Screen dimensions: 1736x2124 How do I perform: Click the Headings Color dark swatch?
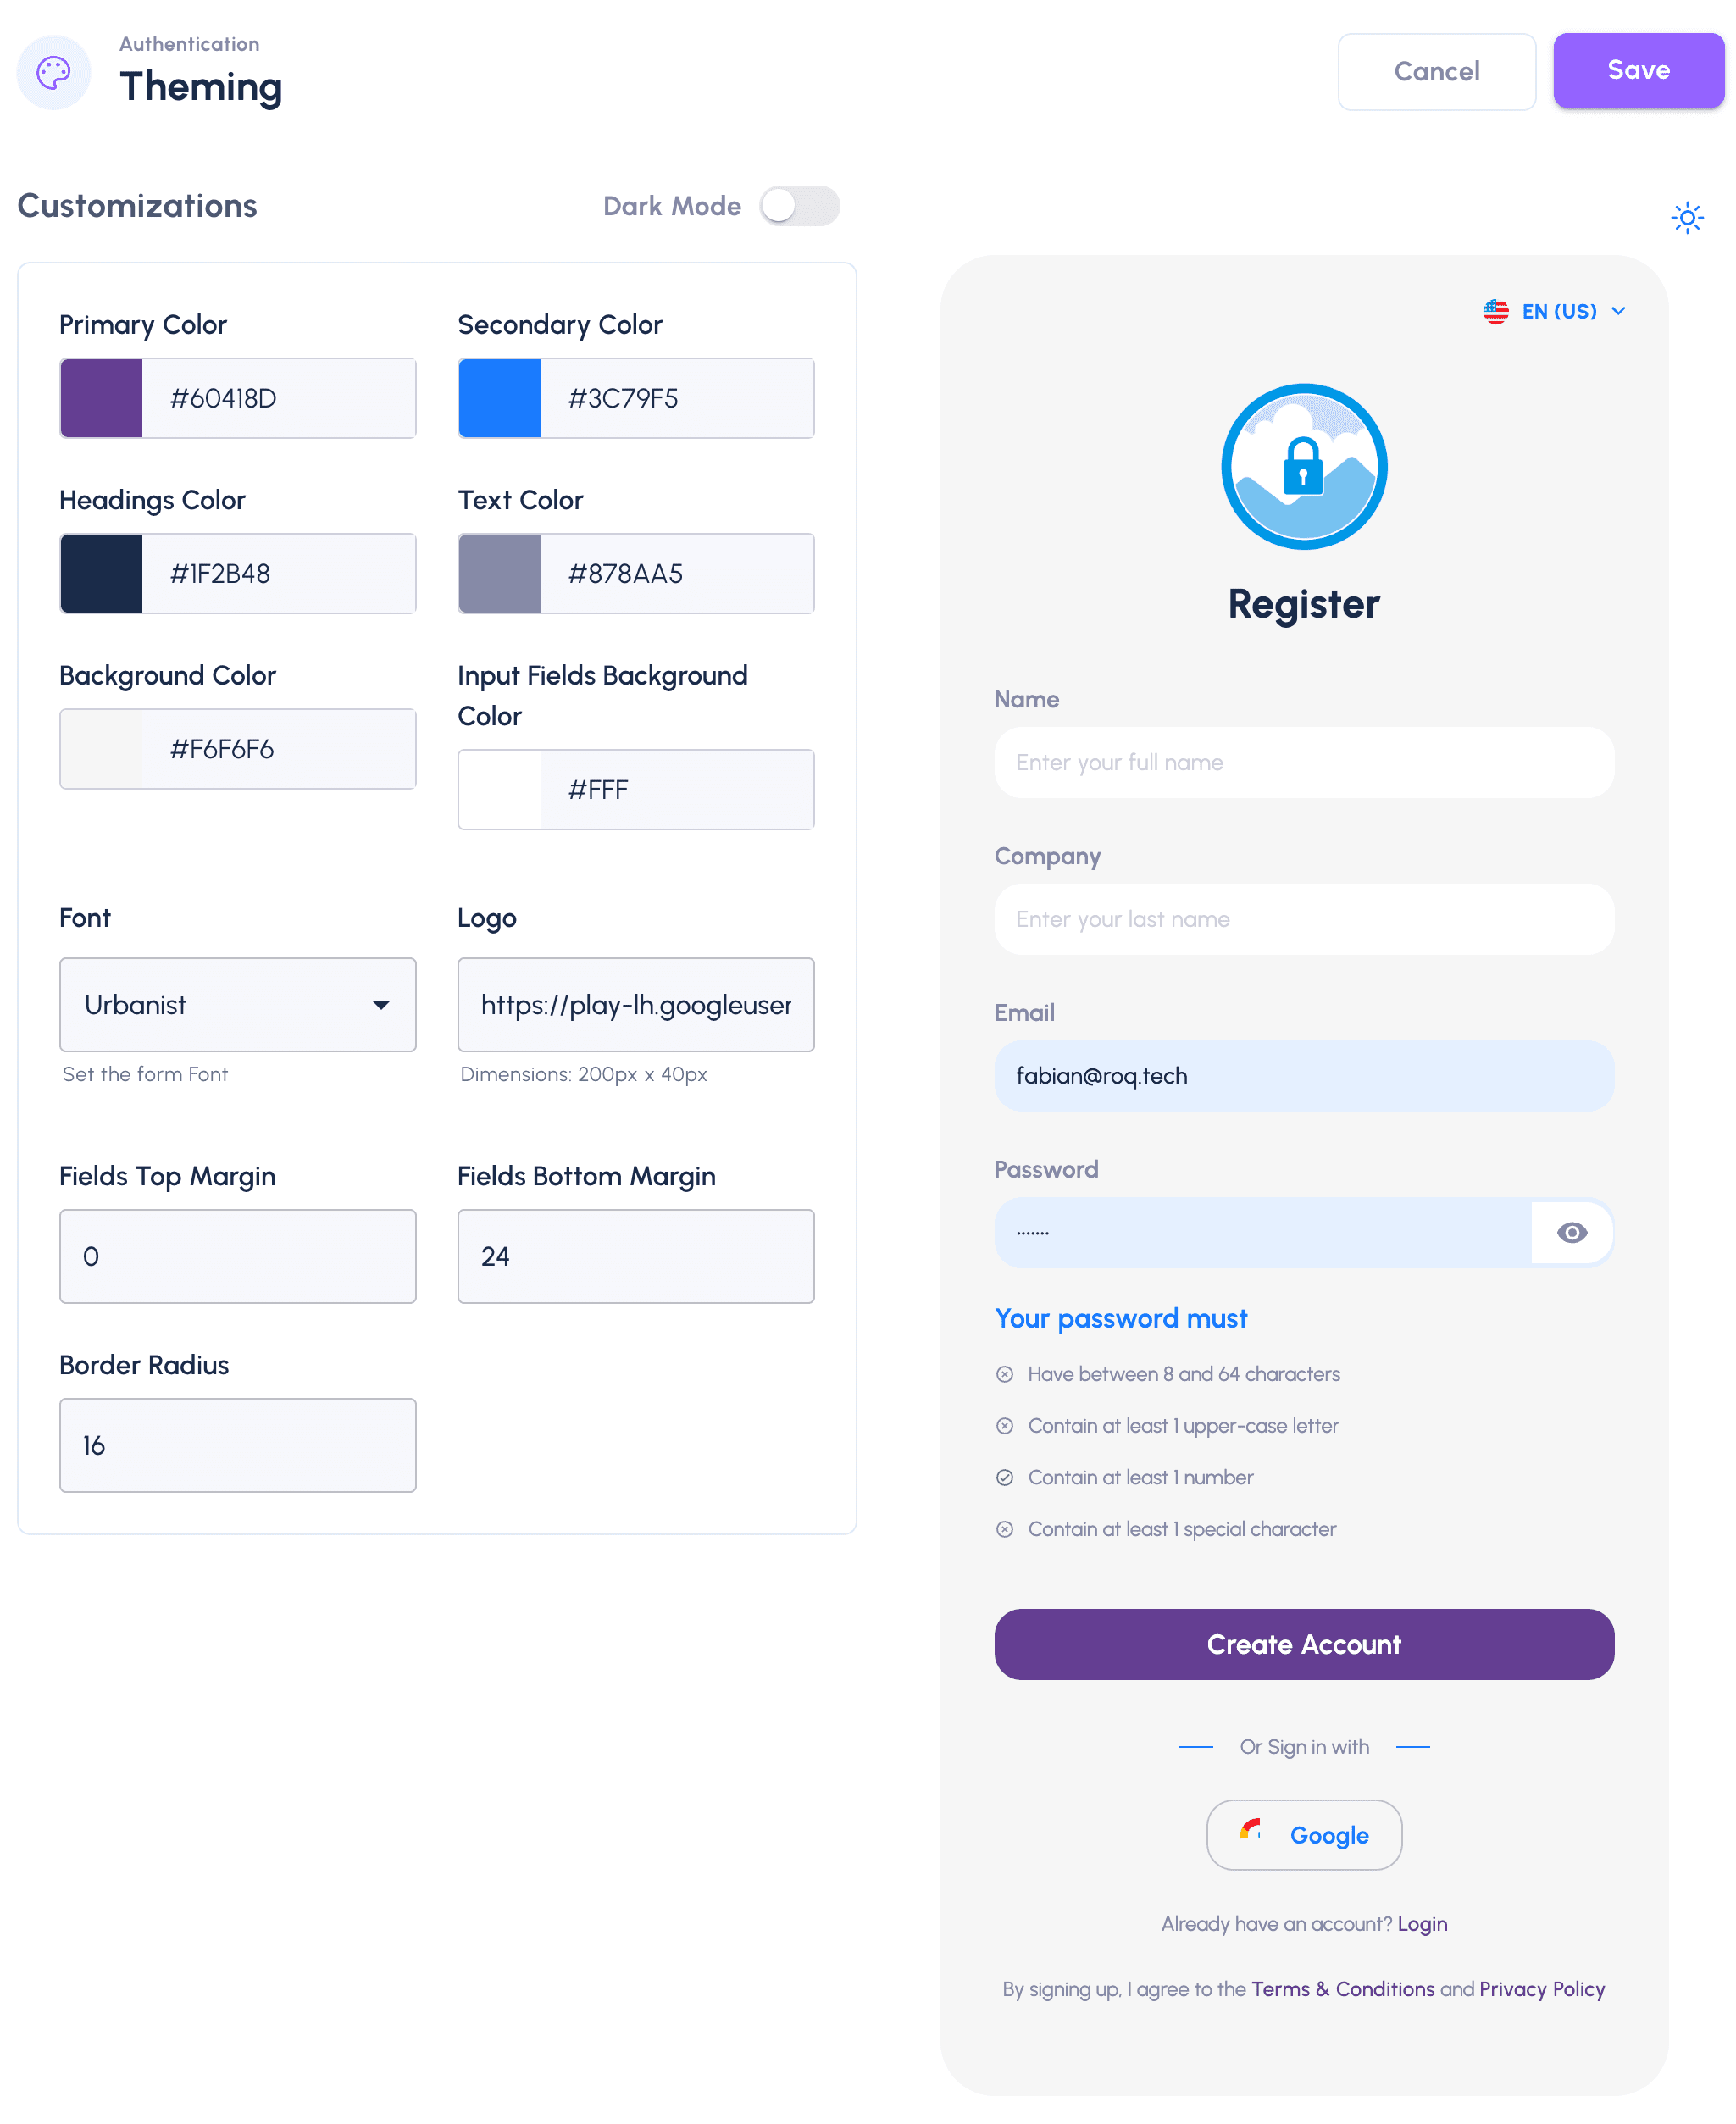coord(101,574)
